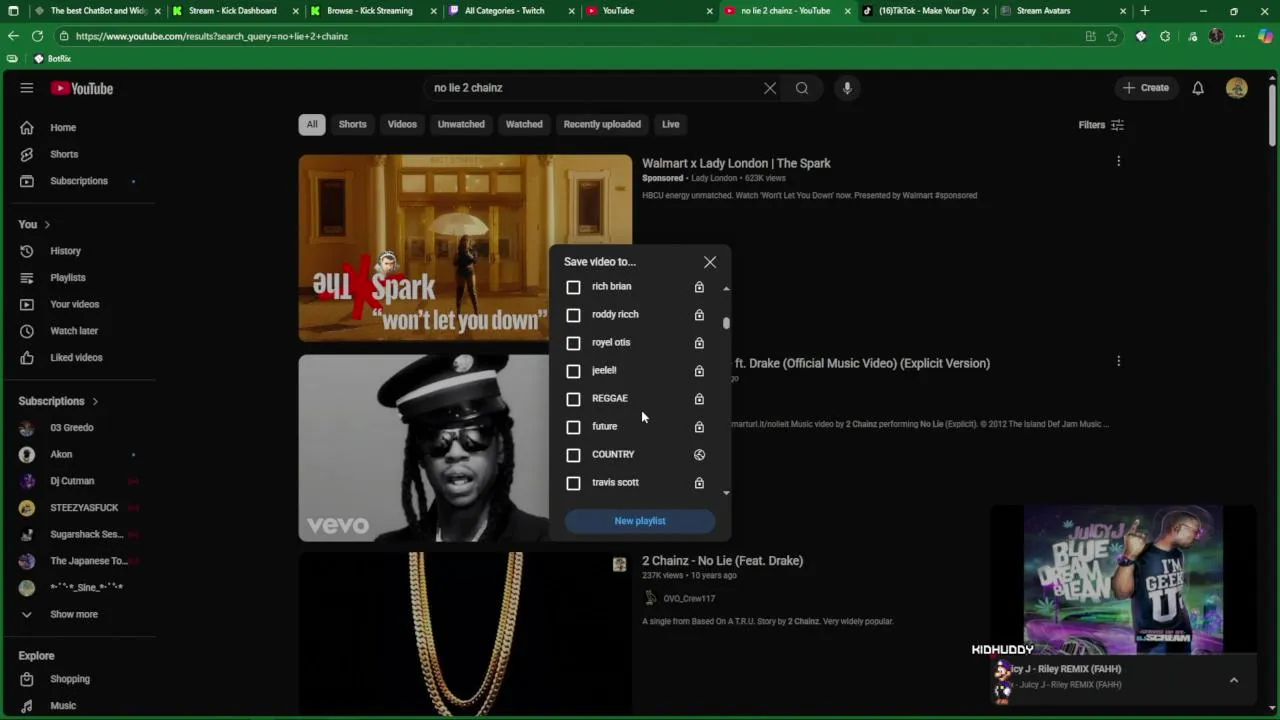The image size is (1280, 720).
Task: Select the Live filter chip
Action: [670, 125]
